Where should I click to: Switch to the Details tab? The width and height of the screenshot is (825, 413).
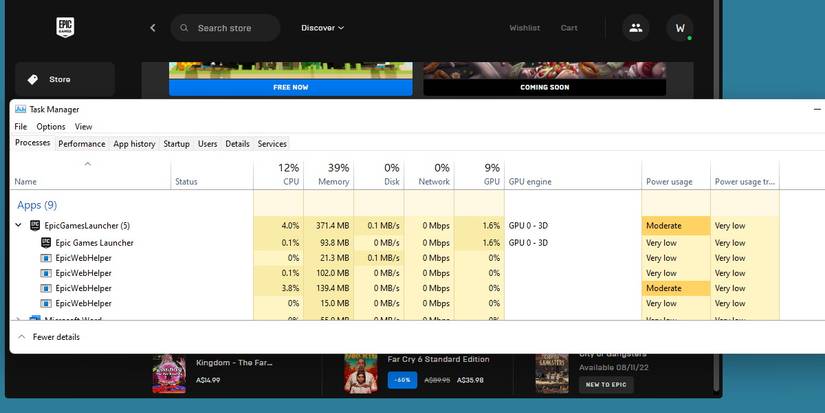[x=237, y=144]
